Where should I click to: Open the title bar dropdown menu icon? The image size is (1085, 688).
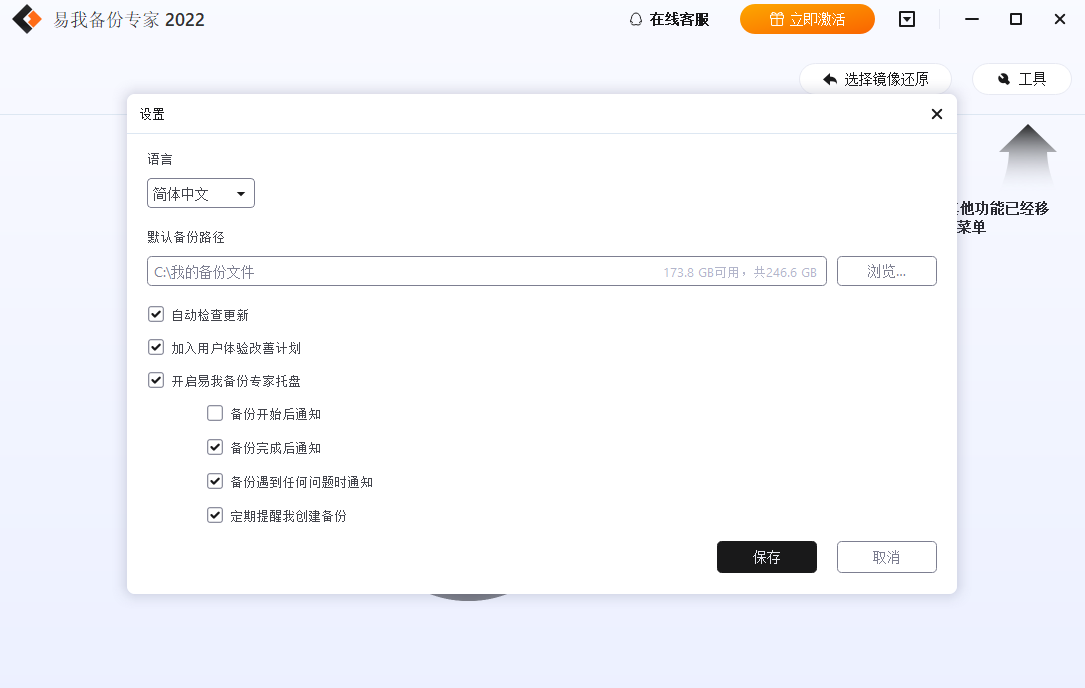(x=906, y=19)
